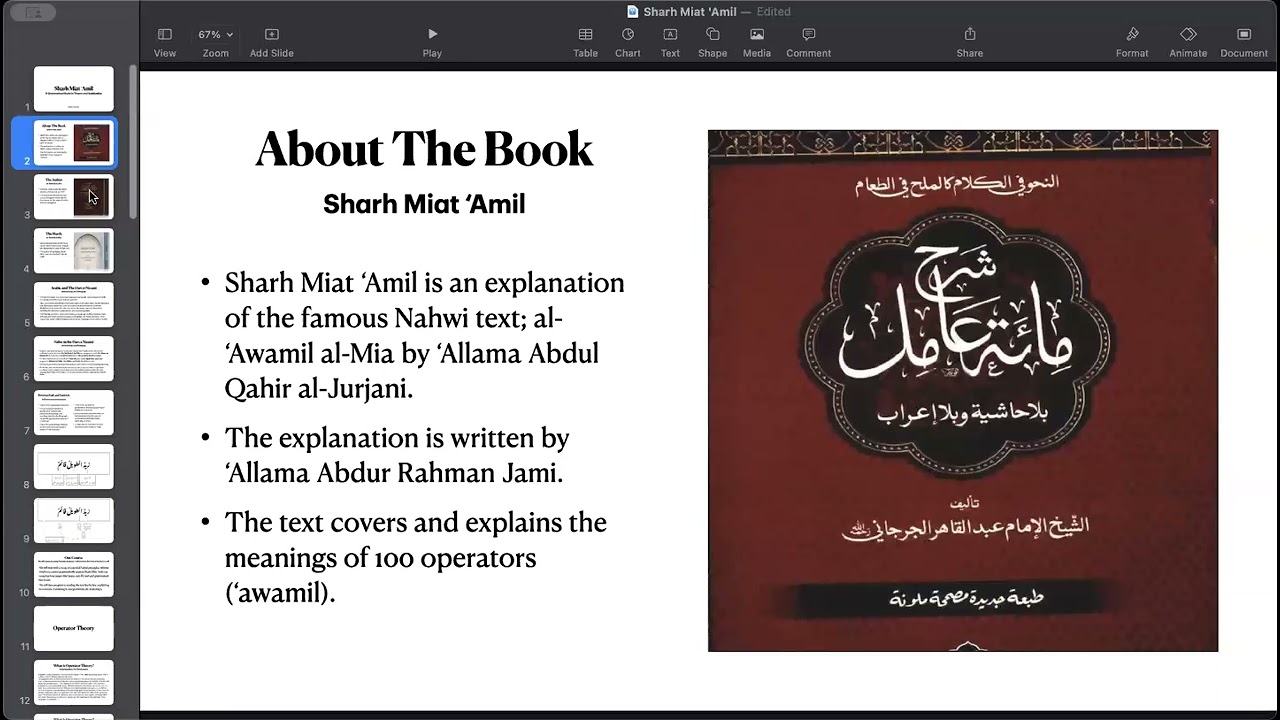This screenshot has height=720, width=1280.
Task: Click bullet text about Abdul Qahir al-Jurjani
Action: point(425,335)
